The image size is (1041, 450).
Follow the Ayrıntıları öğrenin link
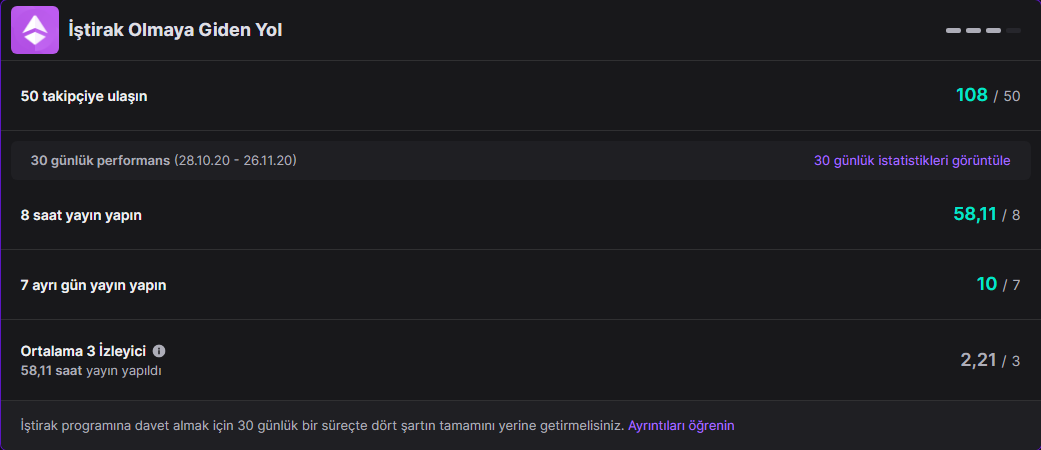[681, 425]
